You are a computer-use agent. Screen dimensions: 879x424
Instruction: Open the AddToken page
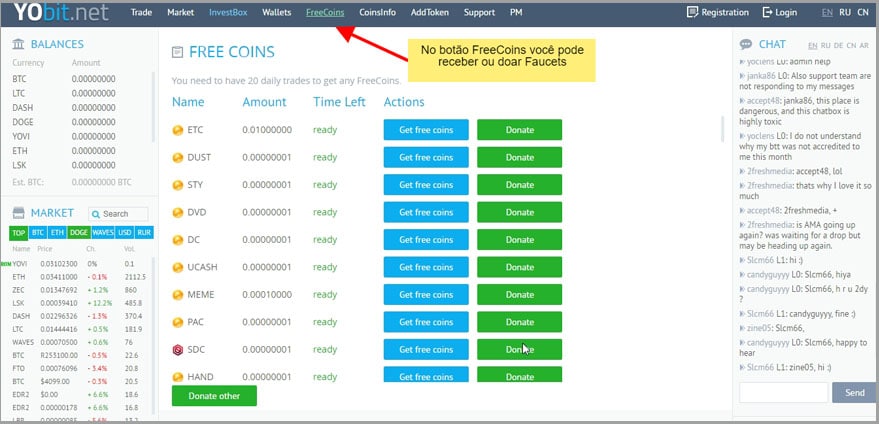(x=429, y=12)
